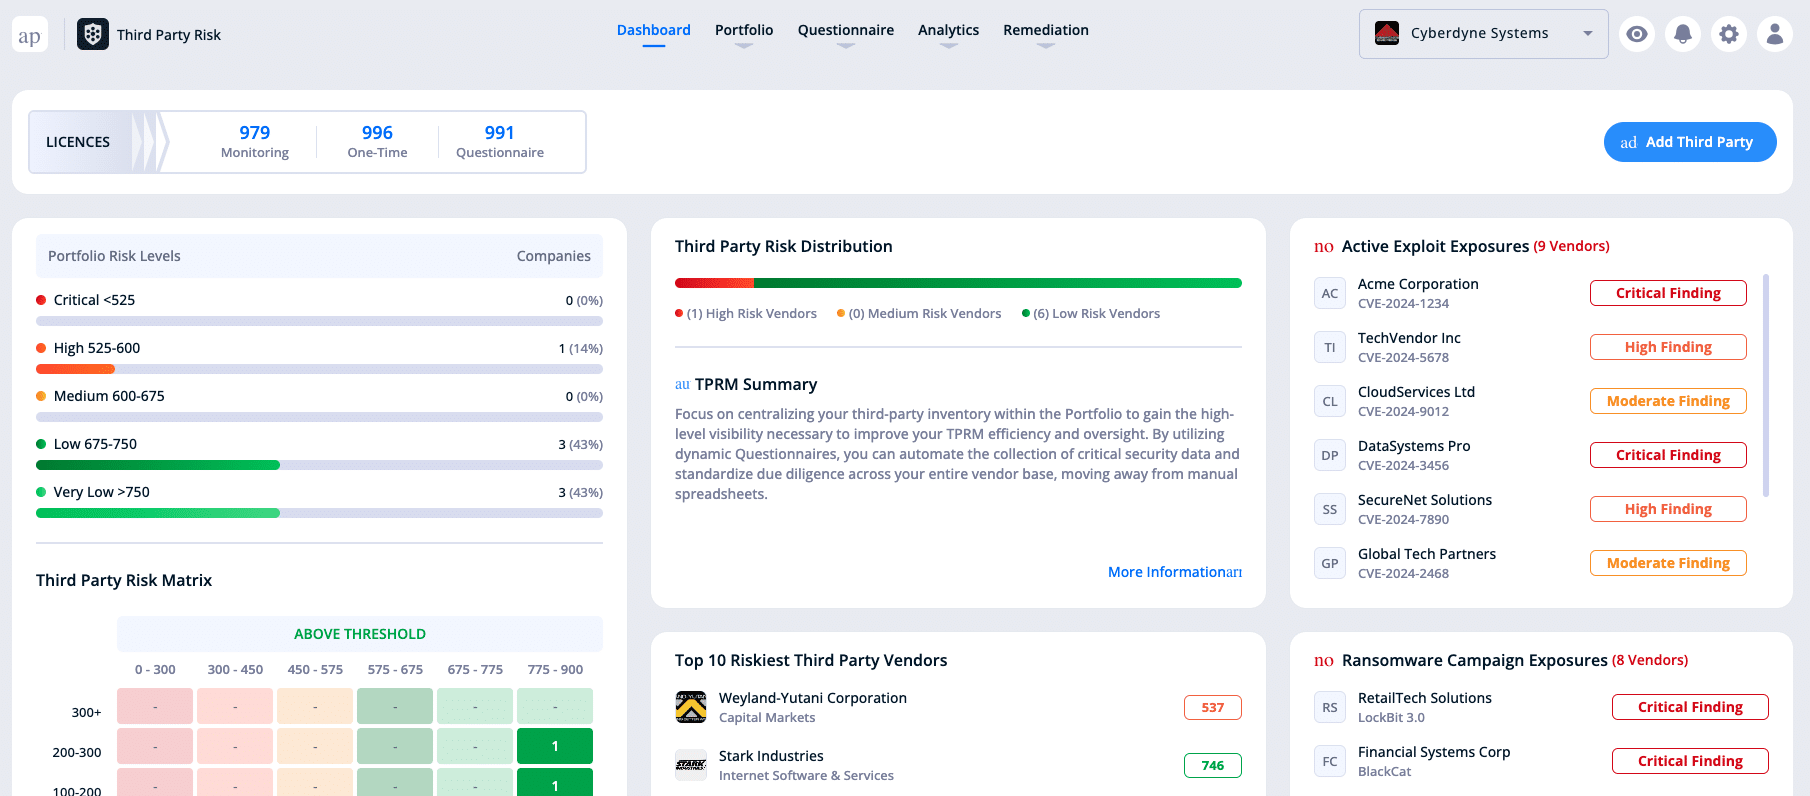Click the AC avatar for Acme Corporation
The width and height of the screenshot is (1810, 796).
click(1330, 293)
